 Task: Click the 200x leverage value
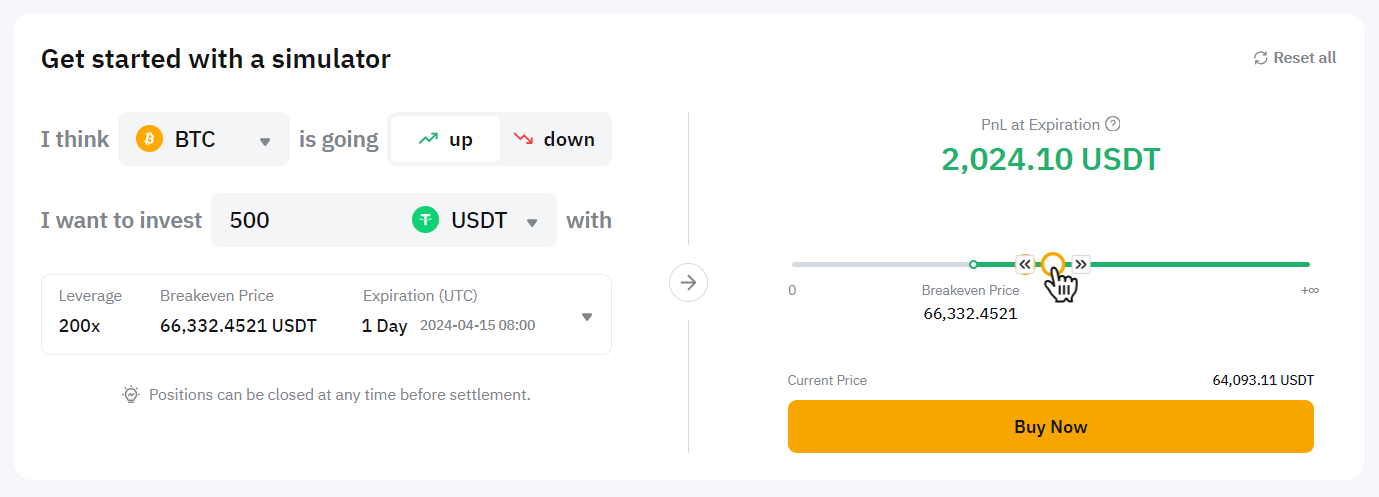coord(79,325)
